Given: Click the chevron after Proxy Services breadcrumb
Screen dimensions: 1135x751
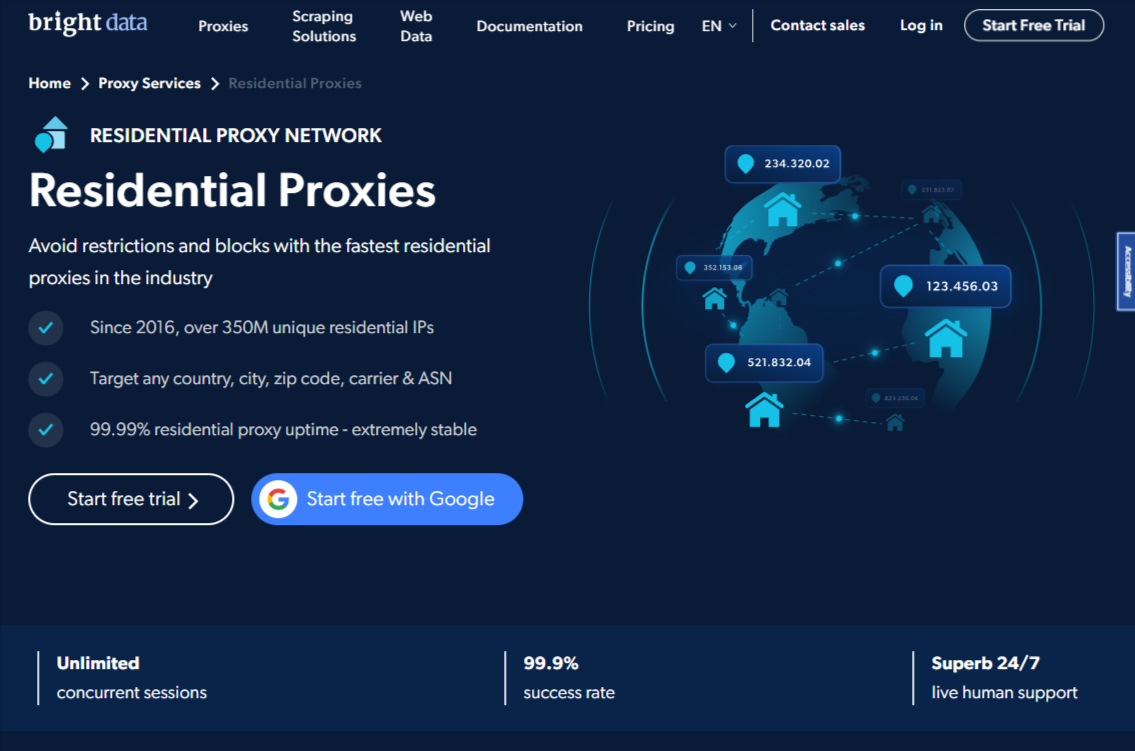Looking at the screenshot, I should [215, 84].
